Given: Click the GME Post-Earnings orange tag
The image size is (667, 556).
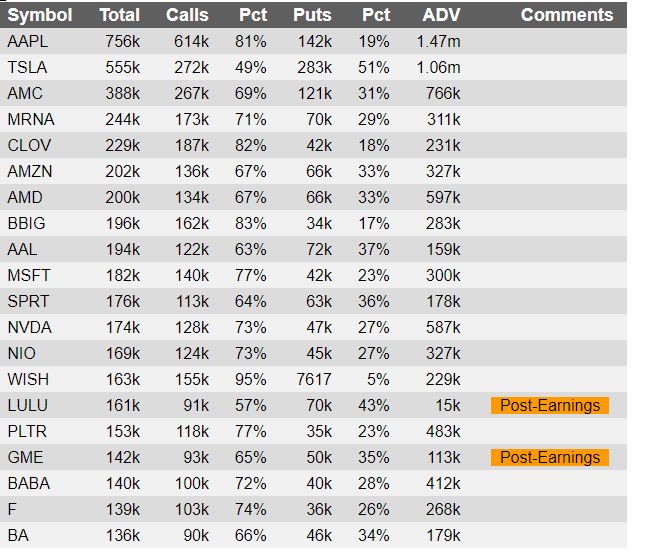Looking at the screenshot, I should (550, 457).
